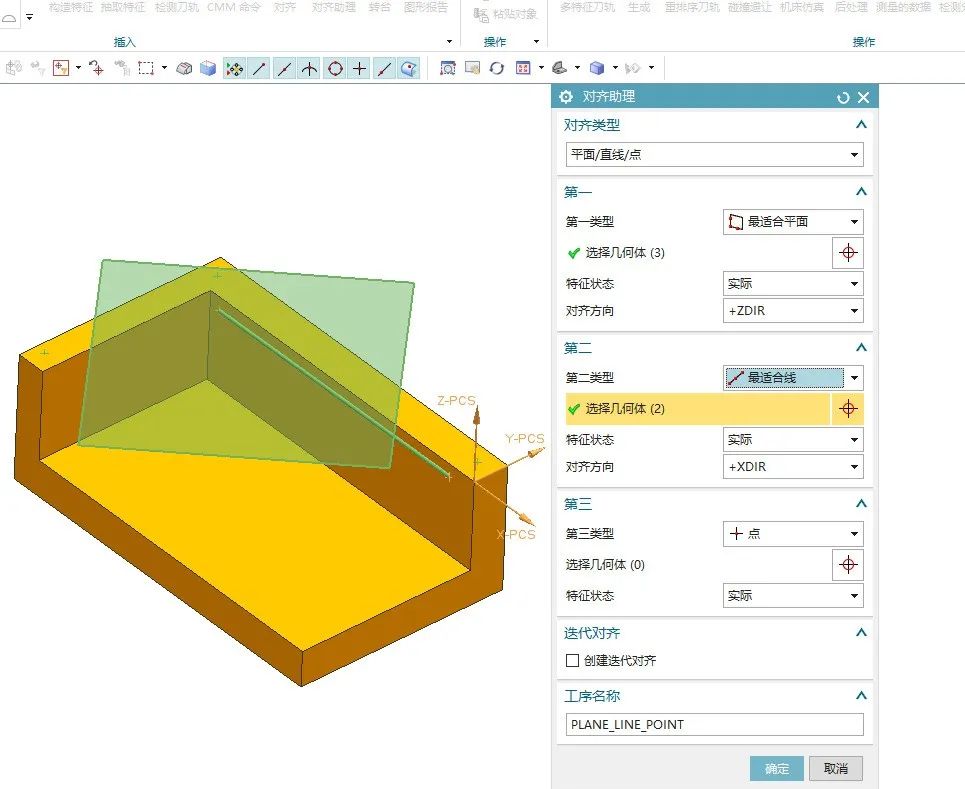Click the 选择几何体 (0) row
The width and height of the screenshot is (965, 789).
pos(697,565)
